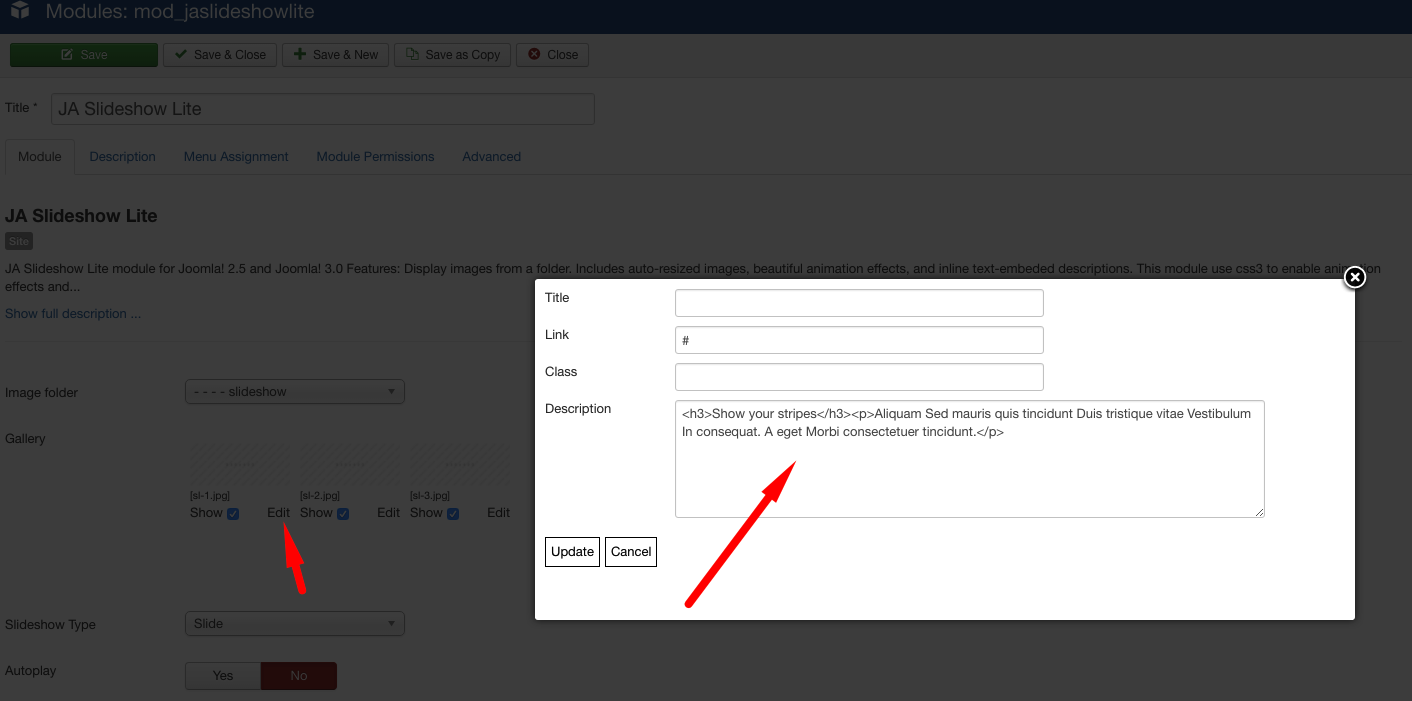The image size is (1412, 701).
Task: Click Edit link for sl-1.jpg
Action: point(278,513)
